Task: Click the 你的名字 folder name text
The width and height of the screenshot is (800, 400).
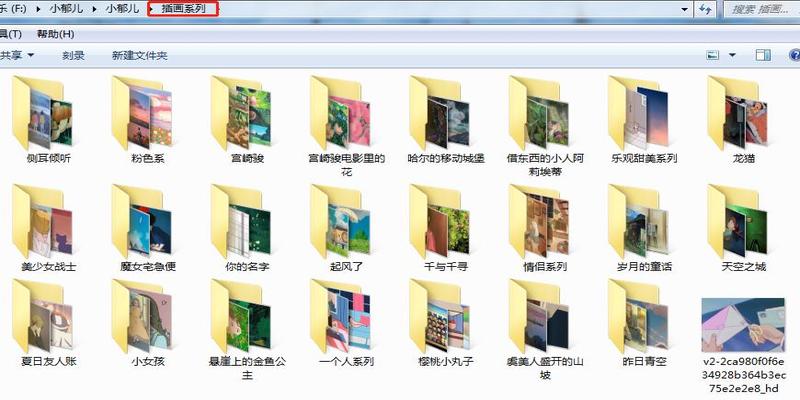Action: (x=247, y=266)
